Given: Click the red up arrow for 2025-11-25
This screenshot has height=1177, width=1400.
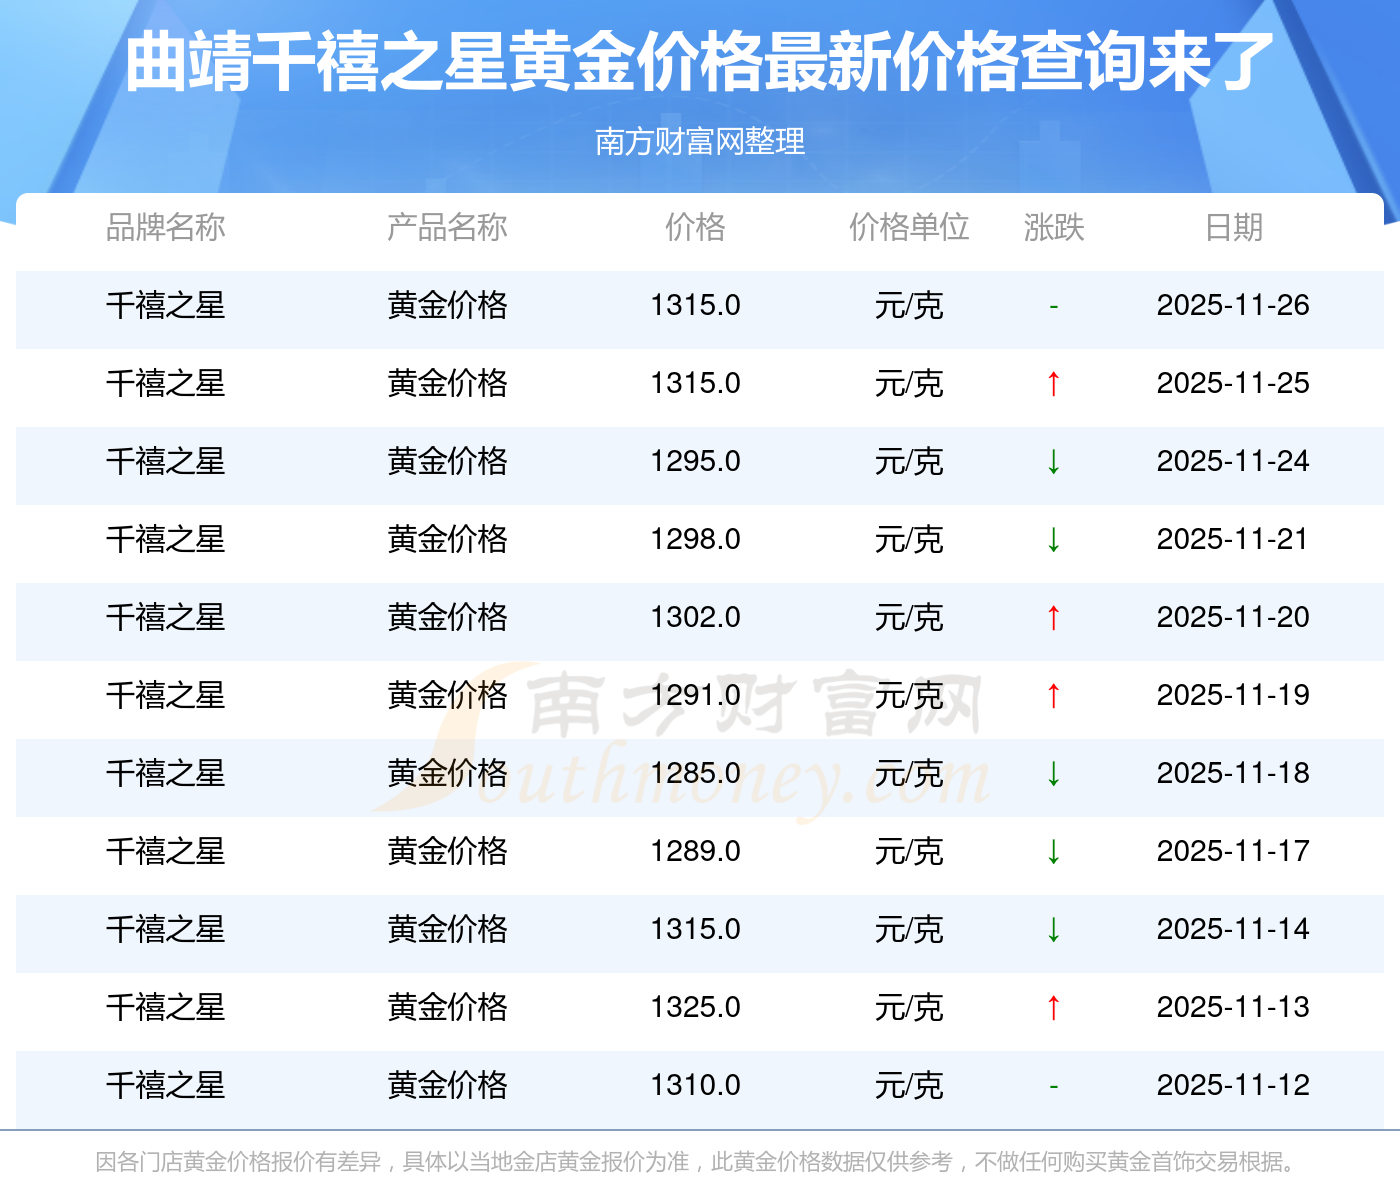Looking at the screenshot, I should click(x=1053, y=383).
